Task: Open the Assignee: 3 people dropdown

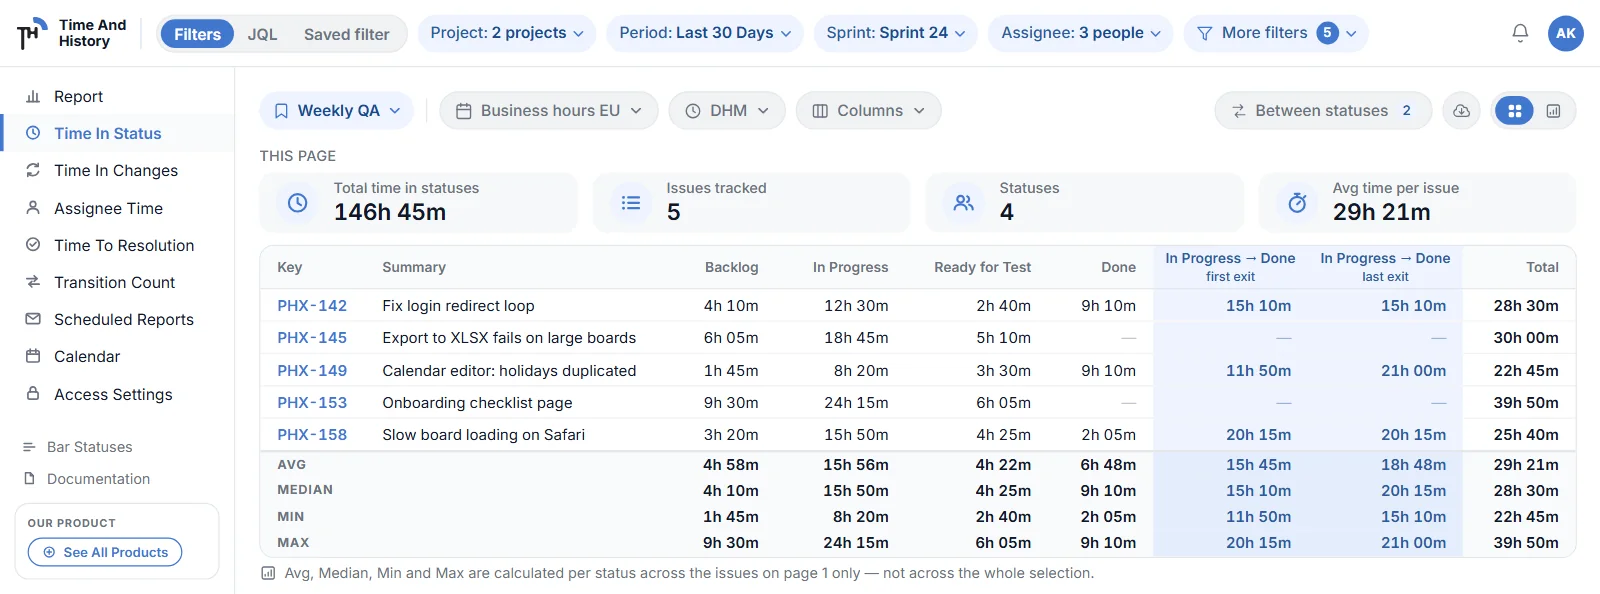Action: tap(1081, 33)
